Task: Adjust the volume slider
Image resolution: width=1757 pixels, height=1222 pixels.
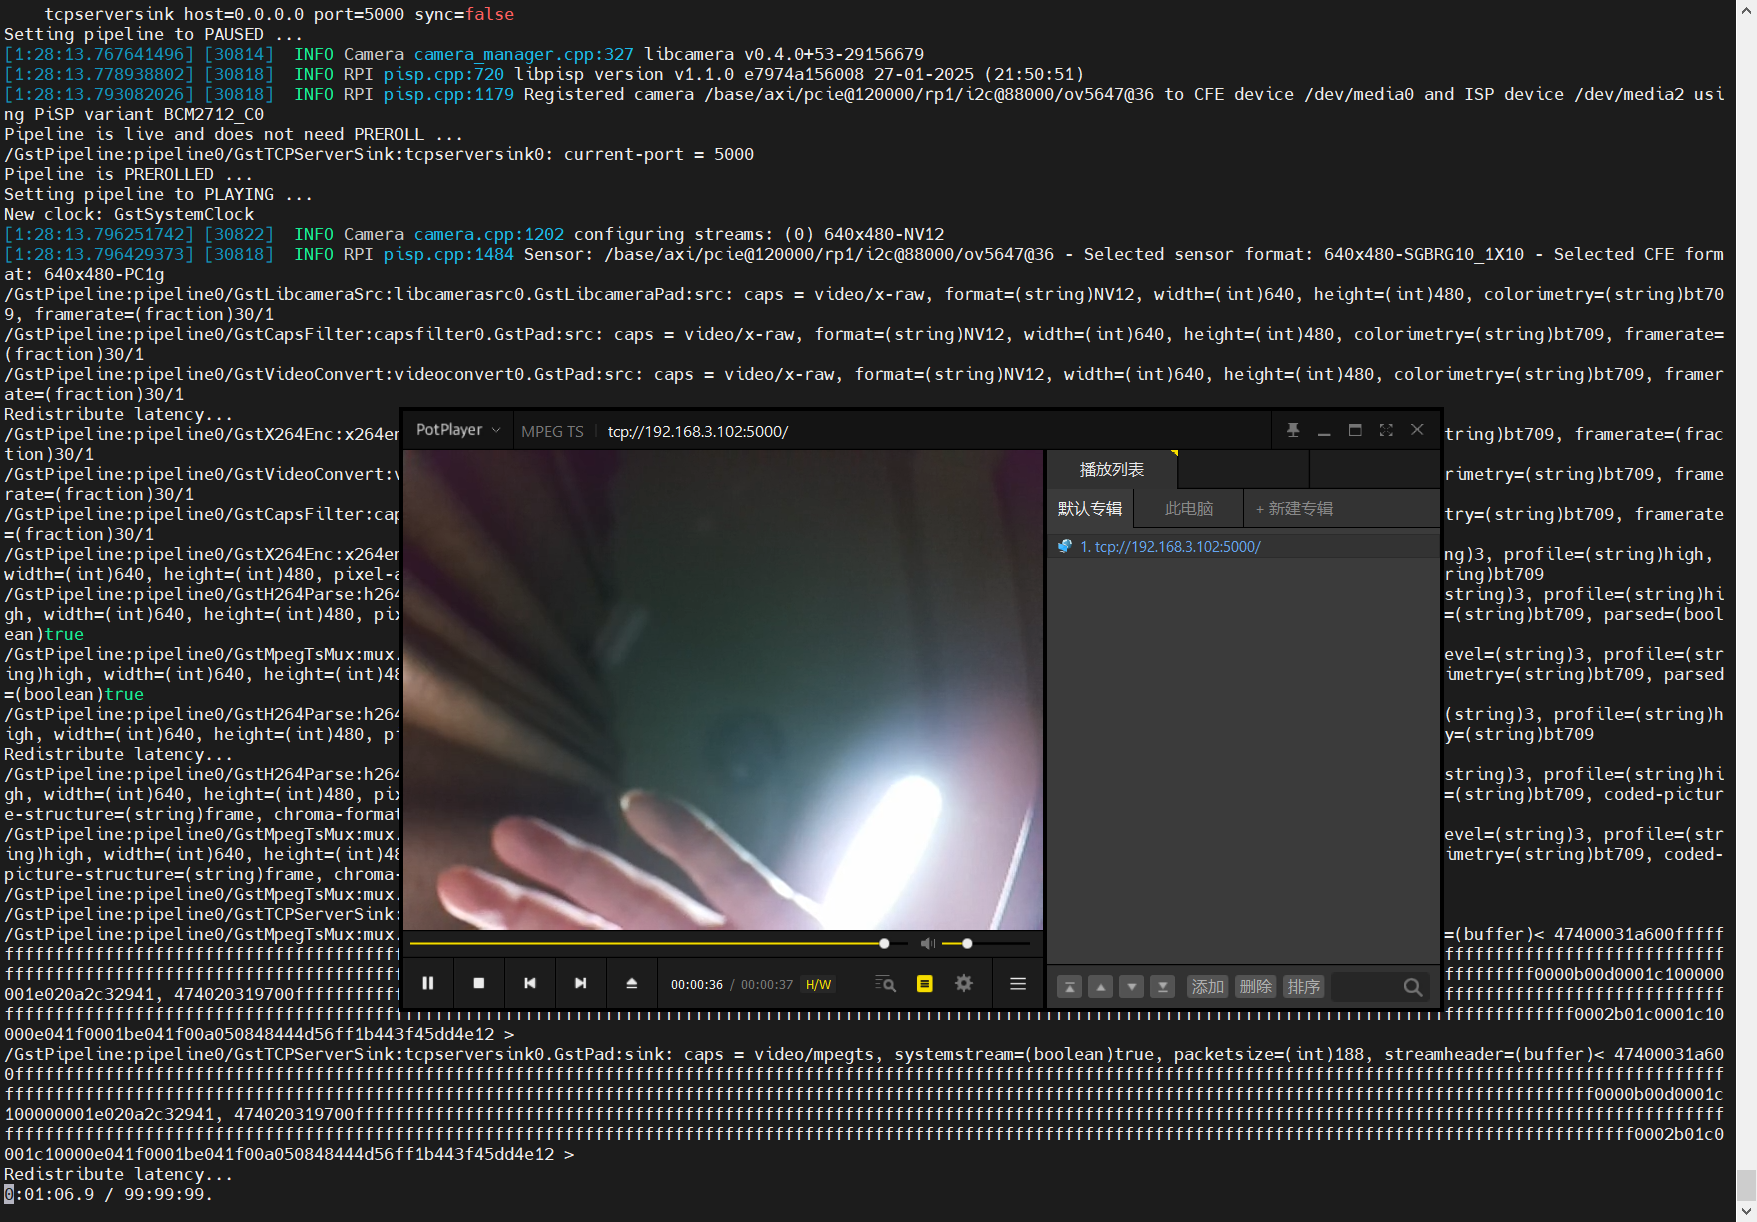Action: click(966, 943)
